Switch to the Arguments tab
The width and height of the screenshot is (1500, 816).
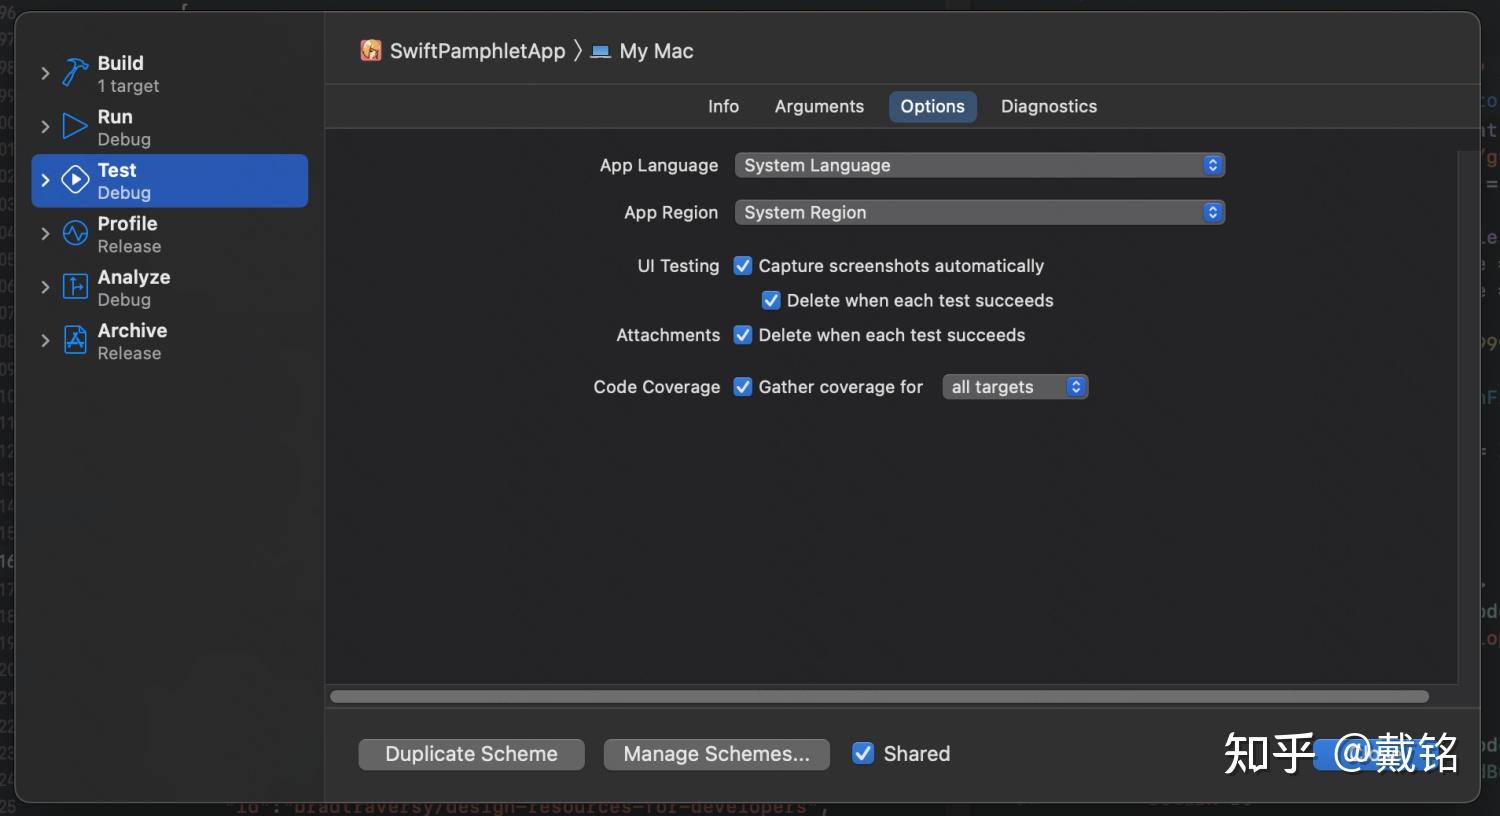[x=819, y=107]
